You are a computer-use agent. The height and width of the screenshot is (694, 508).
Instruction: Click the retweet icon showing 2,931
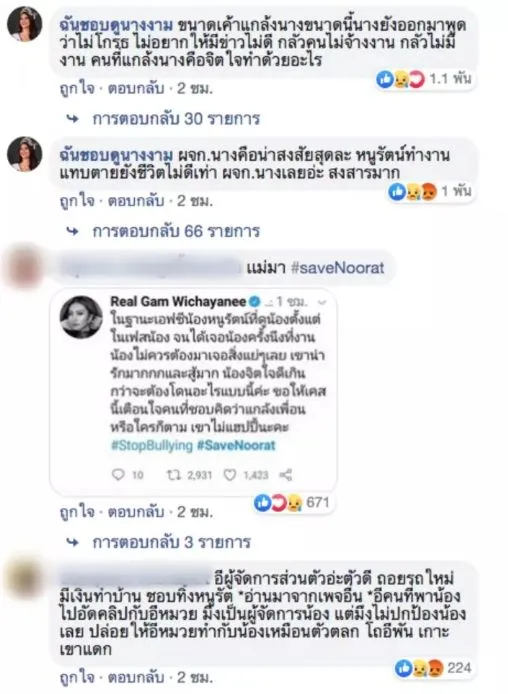coord(173,475)
